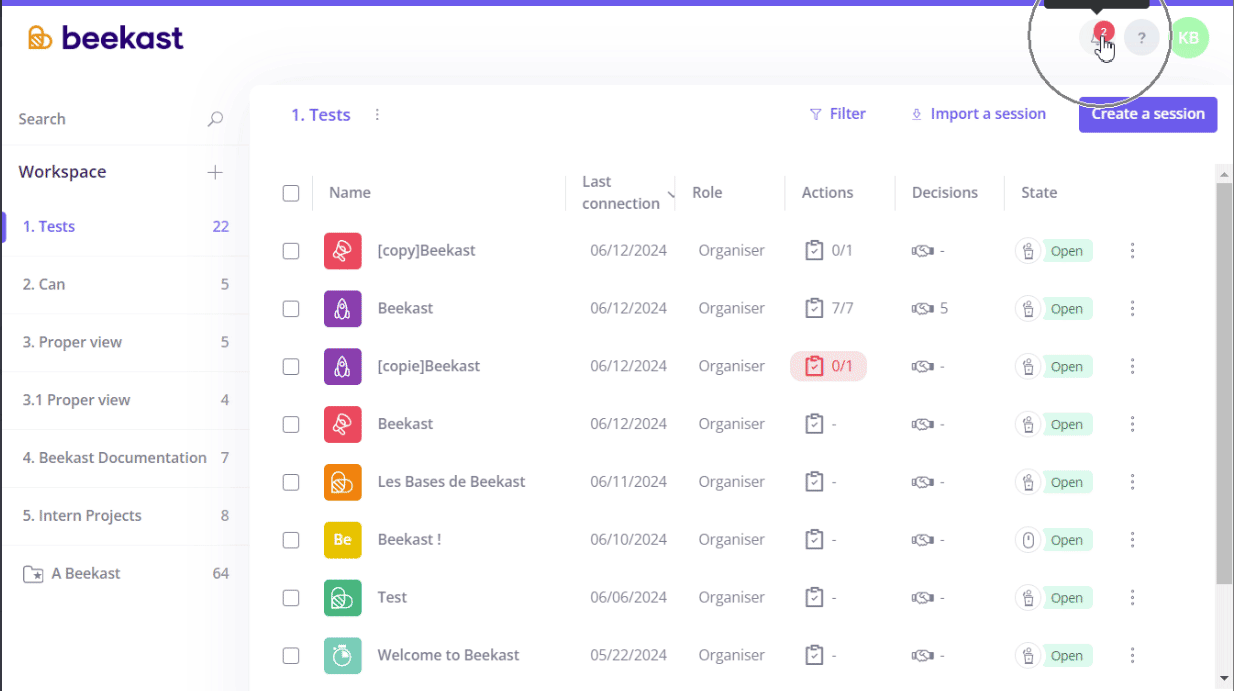
Task: Check the Test session checkbox
Action: (x=291, y=598)
